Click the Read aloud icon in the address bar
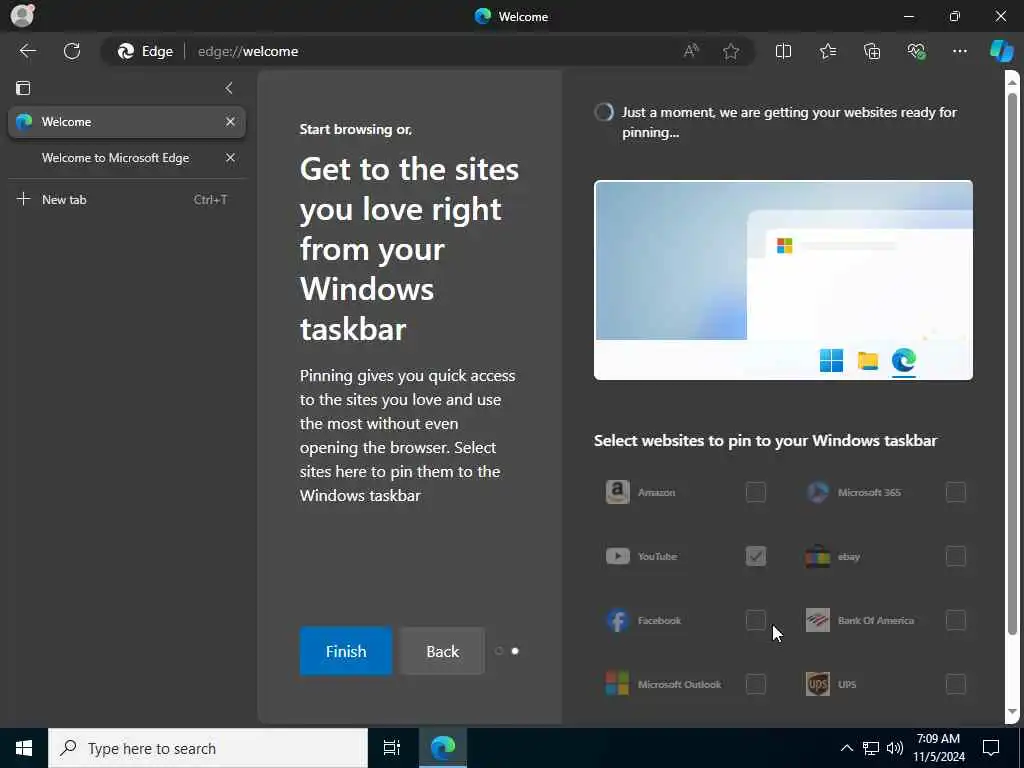Screen dimensions: 1024x768 coord(691,51)
